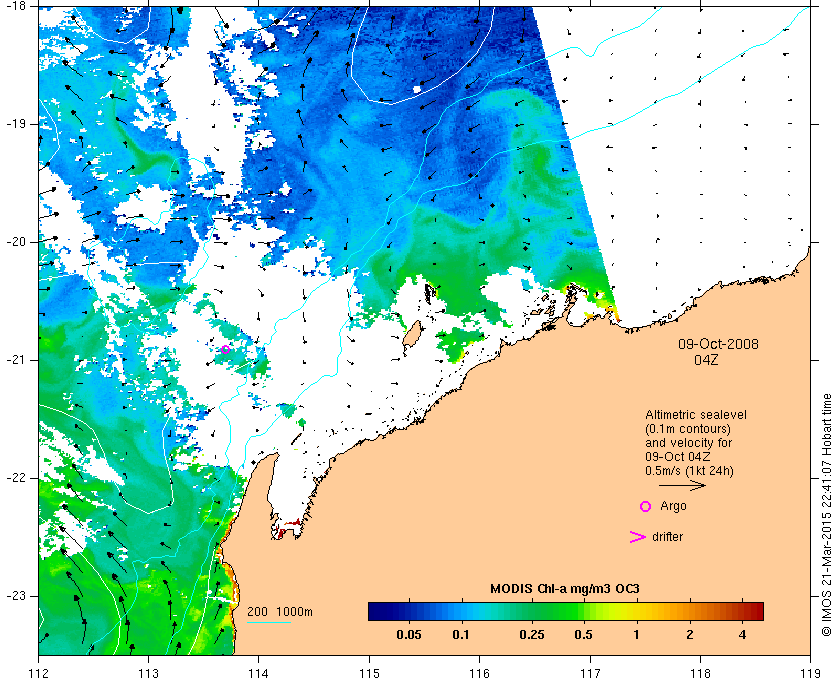Click the longitude axis label '119'
This screenshot has height=680, width=840.
click(x=811, y=672)
